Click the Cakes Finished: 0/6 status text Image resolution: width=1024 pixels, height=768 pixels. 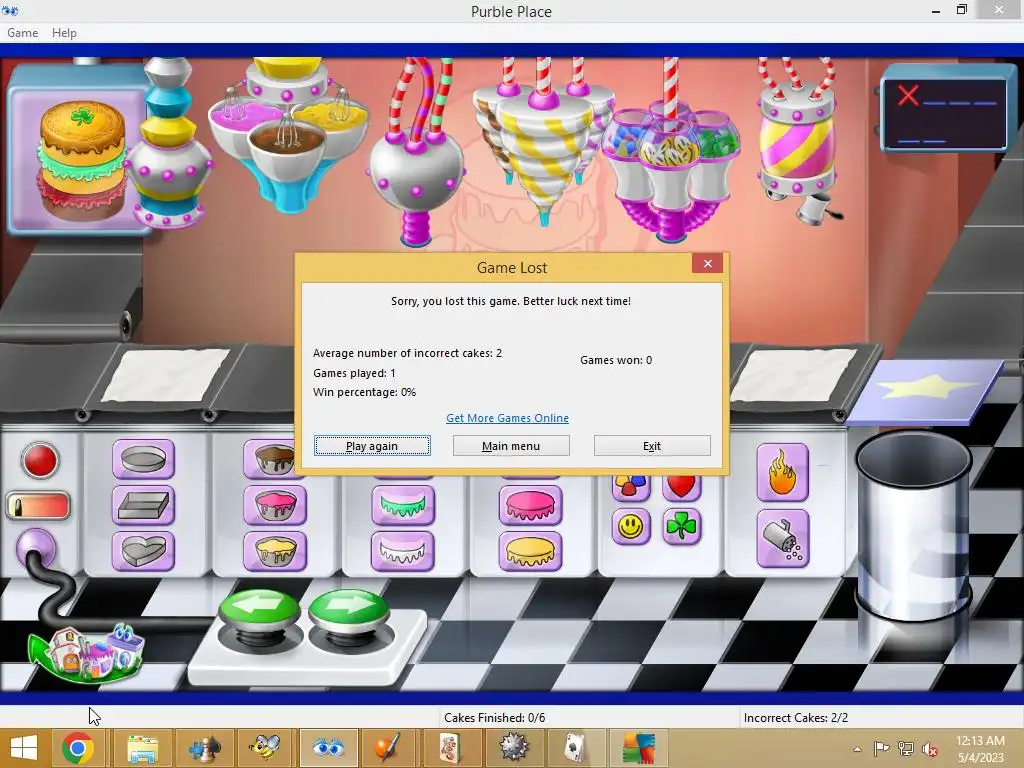pyautogui.click(x=494, y=718)
